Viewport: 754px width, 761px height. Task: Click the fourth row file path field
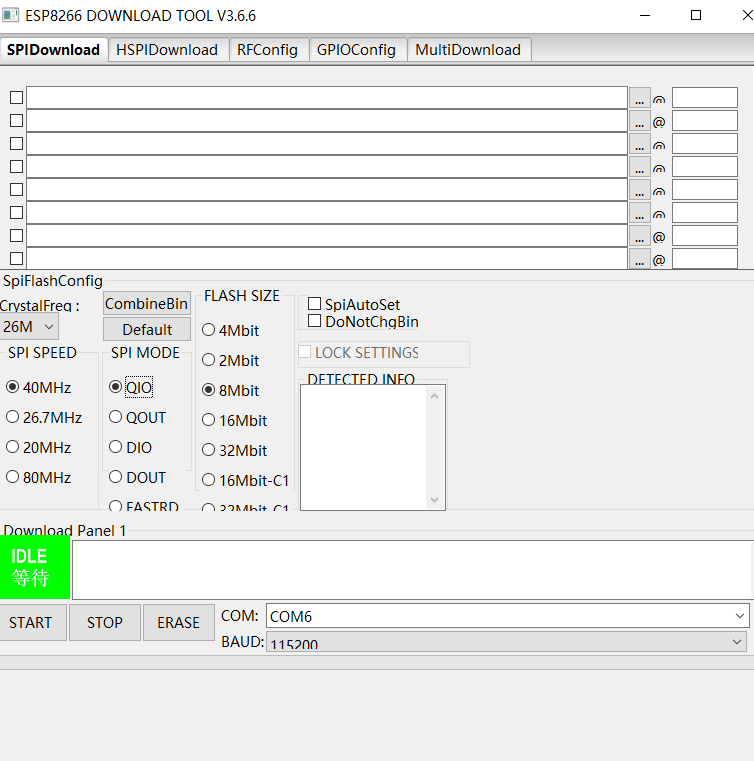click(x=327, y=166)
